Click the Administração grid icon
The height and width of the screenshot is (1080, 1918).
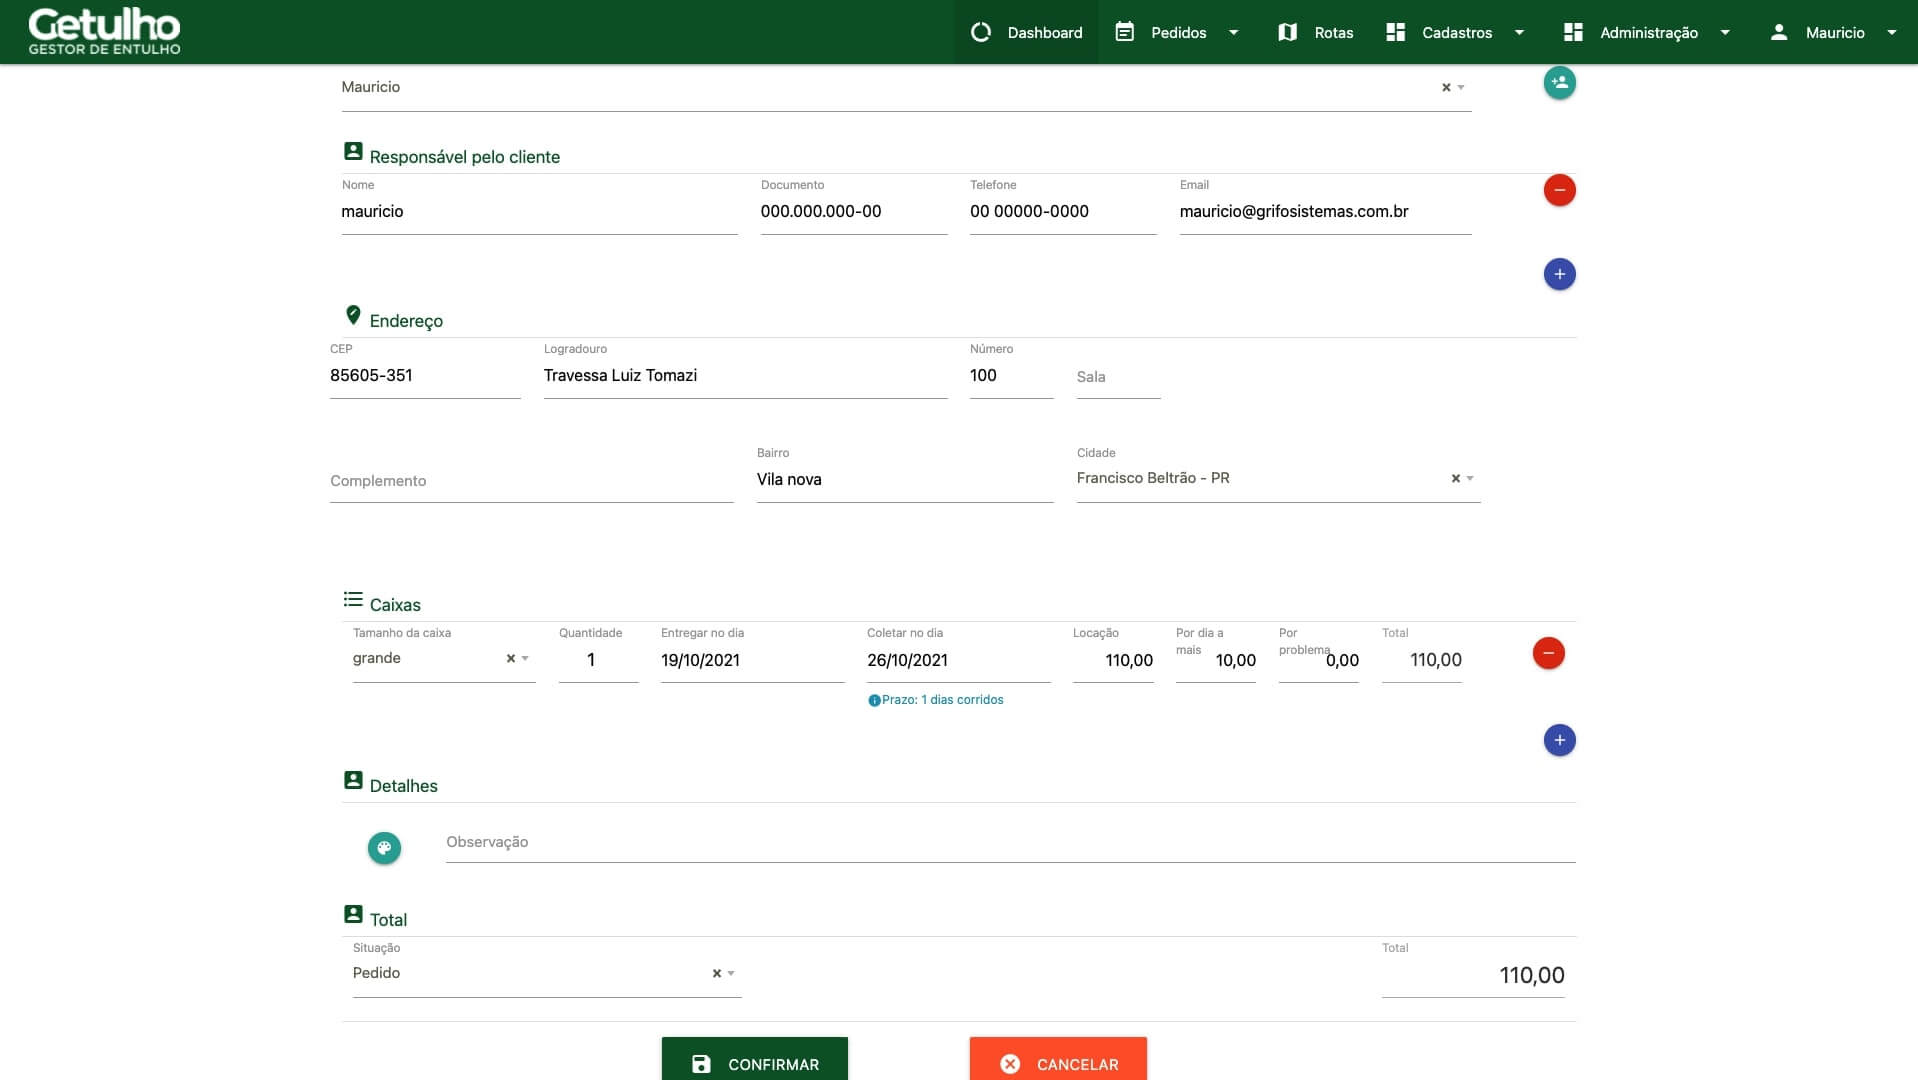pyautogui.click(x=1573, y=32)
